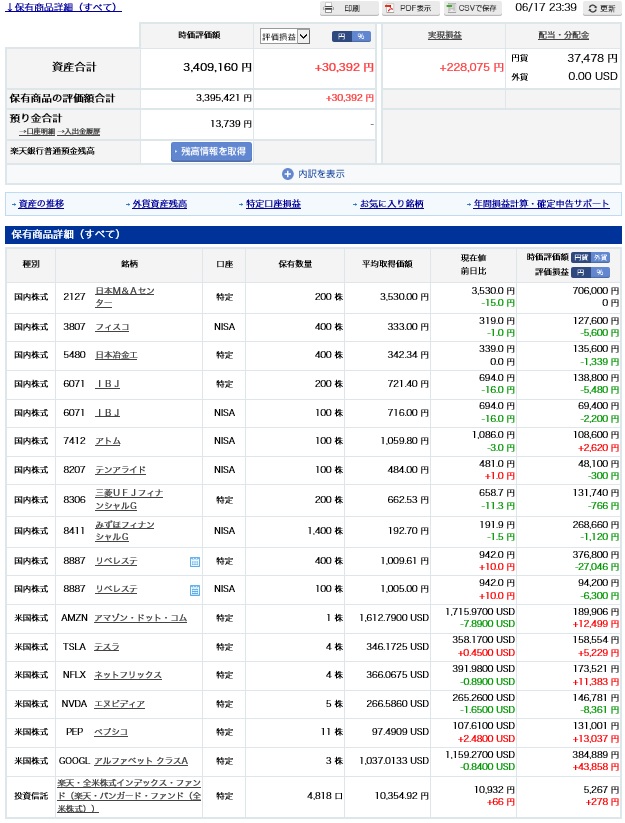Screen dimensions: 625x823
Task: Click memo icon on リベレステ NISA row
Action: 195,590
